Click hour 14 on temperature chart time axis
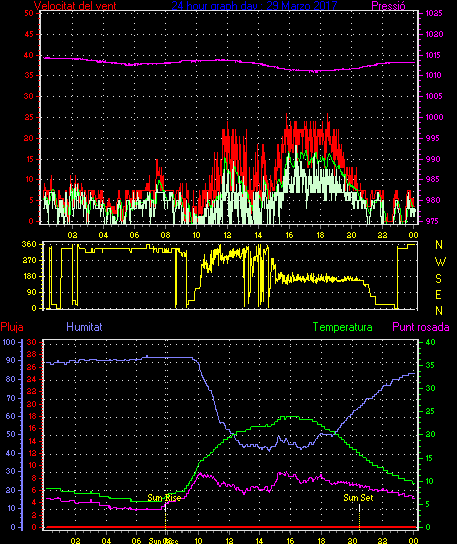The image size is (457, 544). pyautogui.click(x=259, y=541)
